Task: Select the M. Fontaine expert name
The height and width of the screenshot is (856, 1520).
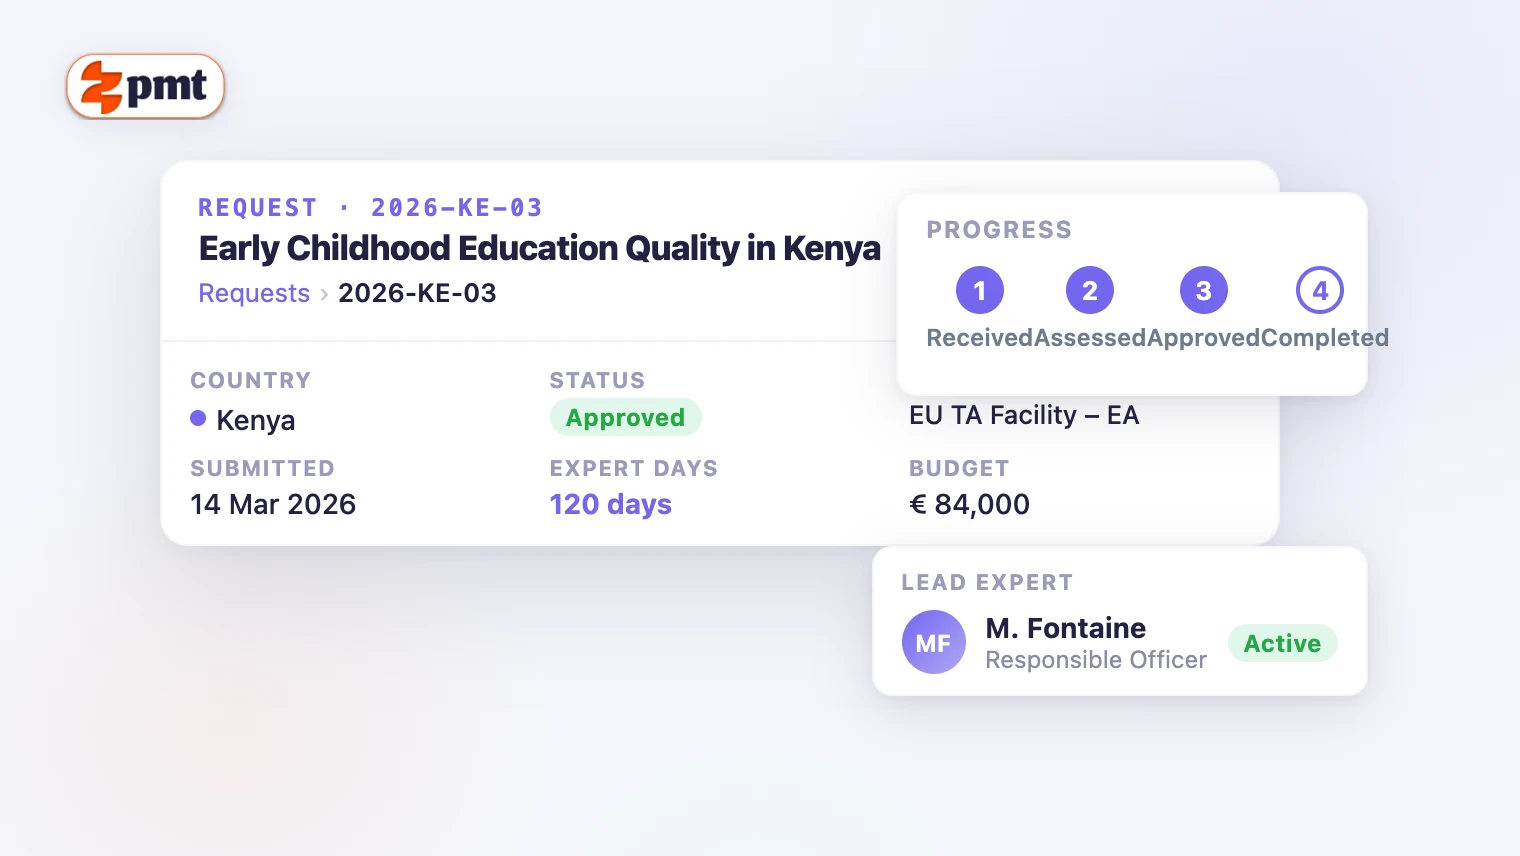Action: point(1066,628)
